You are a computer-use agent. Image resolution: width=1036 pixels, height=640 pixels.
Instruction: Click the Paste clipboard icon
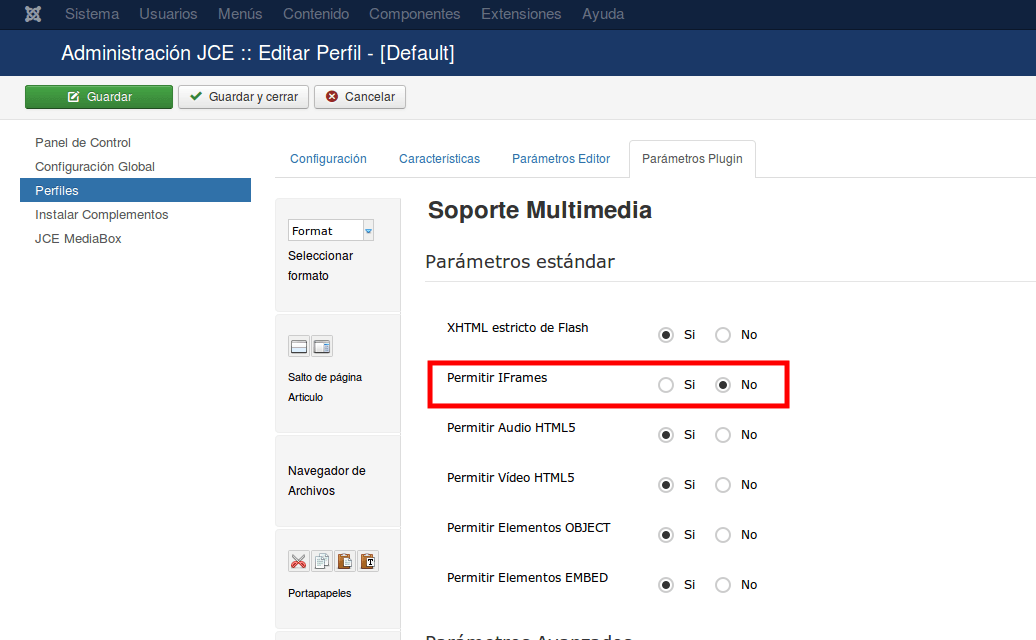pyautogui.click(x=345, y=561)
